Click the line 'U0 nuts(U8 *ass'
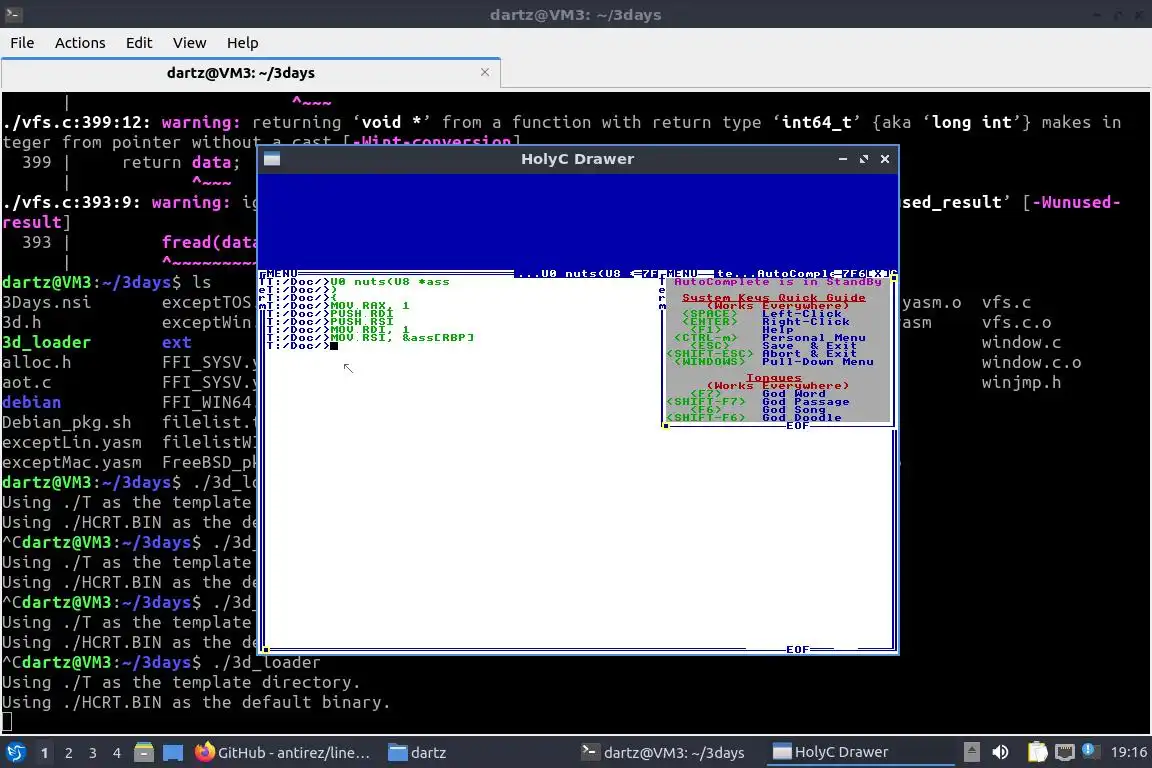The width and height of the screenshot is (1152, 768). coord(389,281)
